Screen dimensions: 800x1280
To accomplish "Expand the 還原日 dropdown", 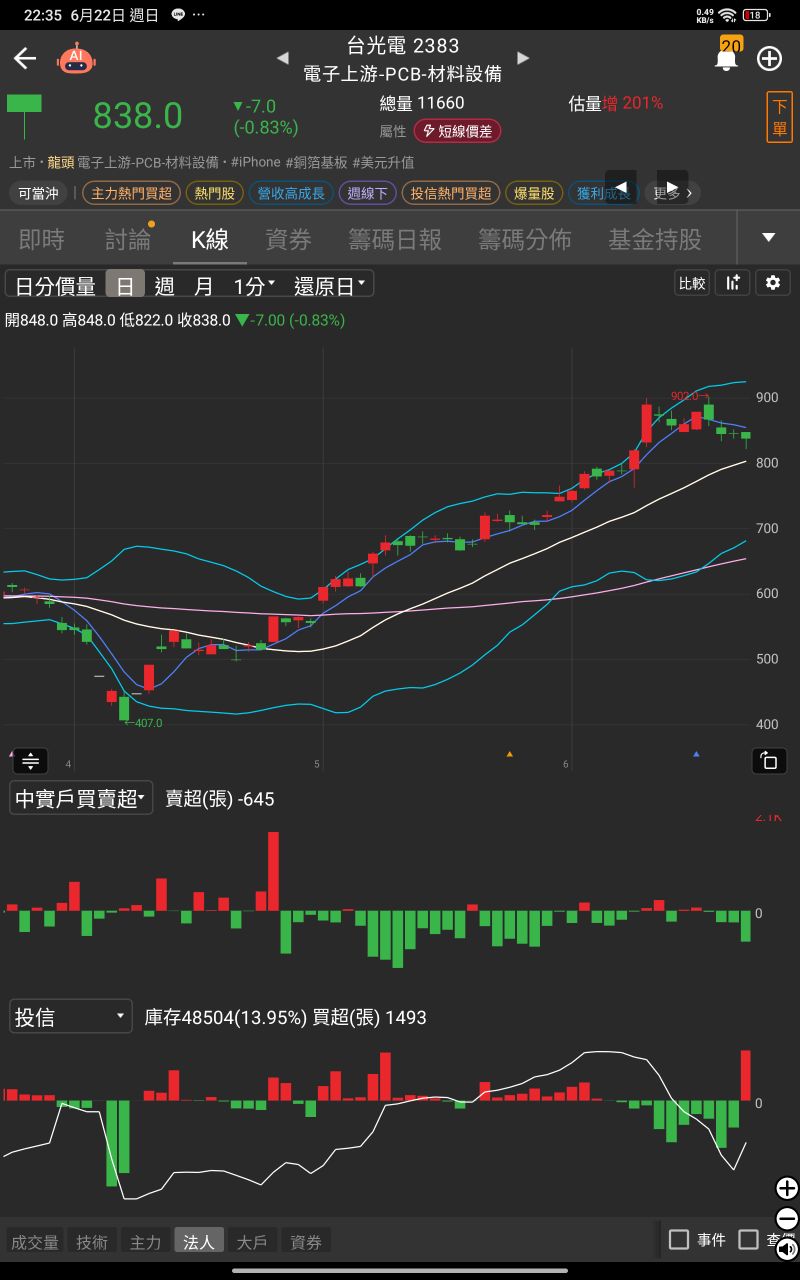I will pyautogui.click(x=332, y=285).
